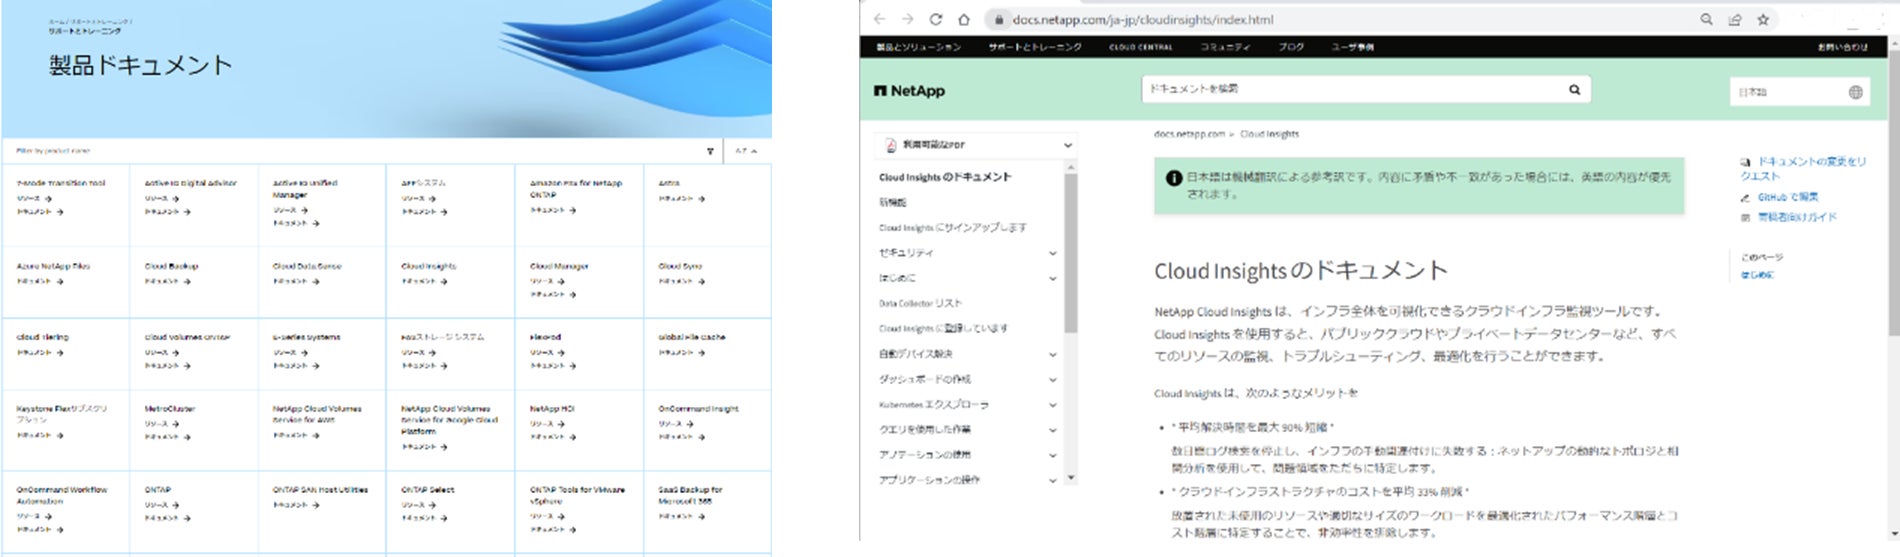1900x557 pixels.
Task: Select Cloud Manager in the product grid
Action: [x=559, y=267]
